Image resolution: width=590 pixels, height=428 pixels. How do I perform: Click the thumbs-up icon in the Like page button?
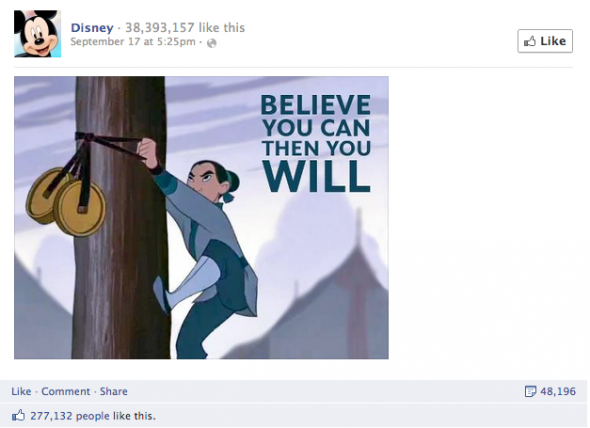point(530,41)
